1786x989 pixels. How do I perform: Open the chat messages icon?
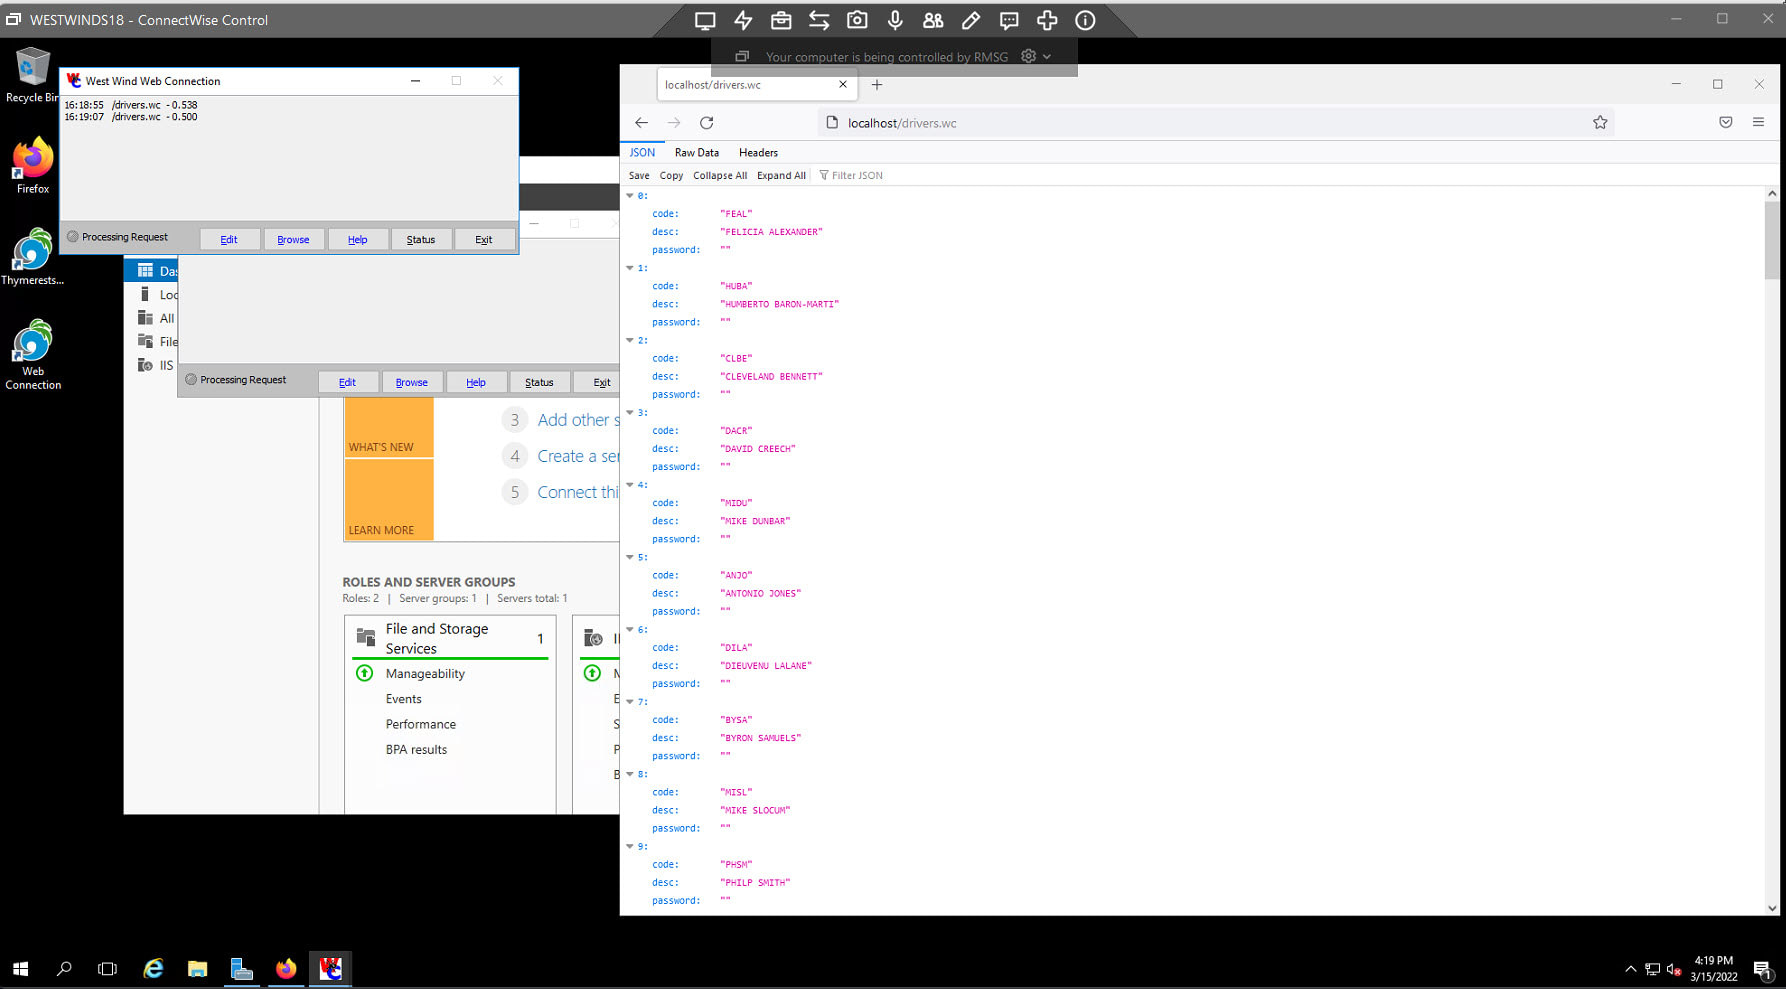pyautogui.click(x=1009, y=20)
